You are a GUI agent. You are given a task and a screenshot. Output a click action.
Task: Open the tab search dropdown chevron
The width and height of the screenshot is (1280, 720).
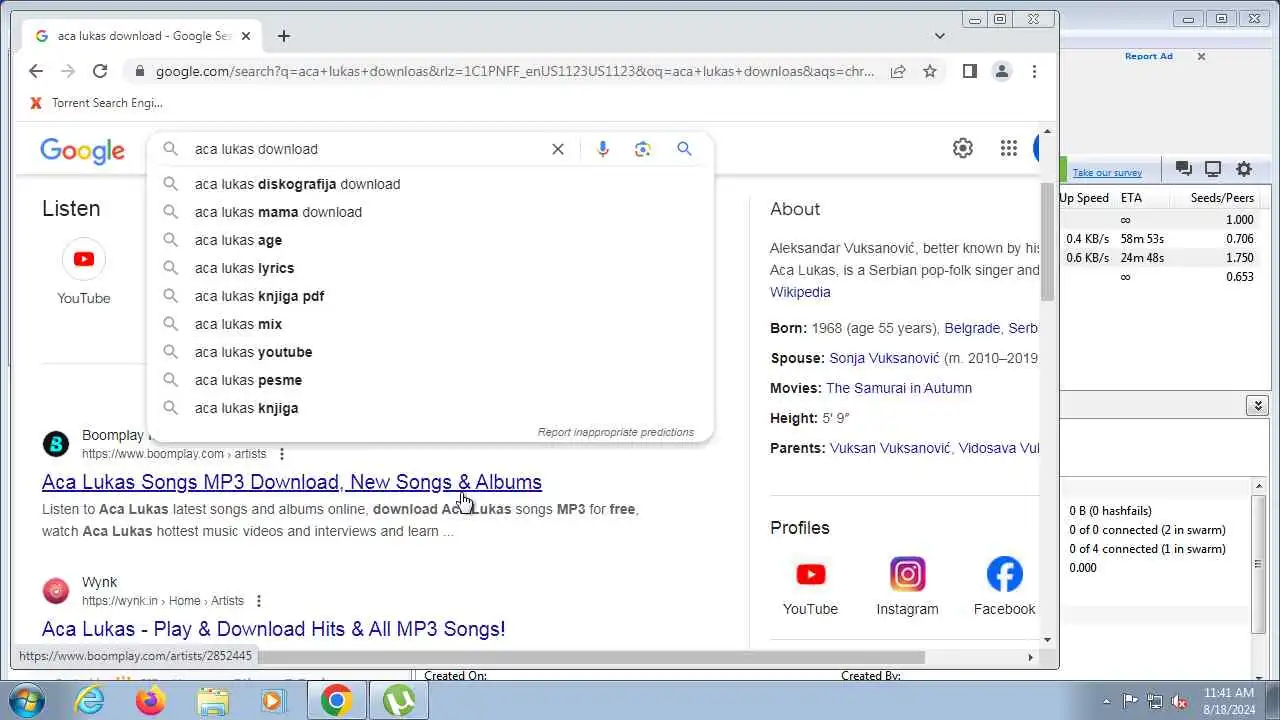coord(940,36)
